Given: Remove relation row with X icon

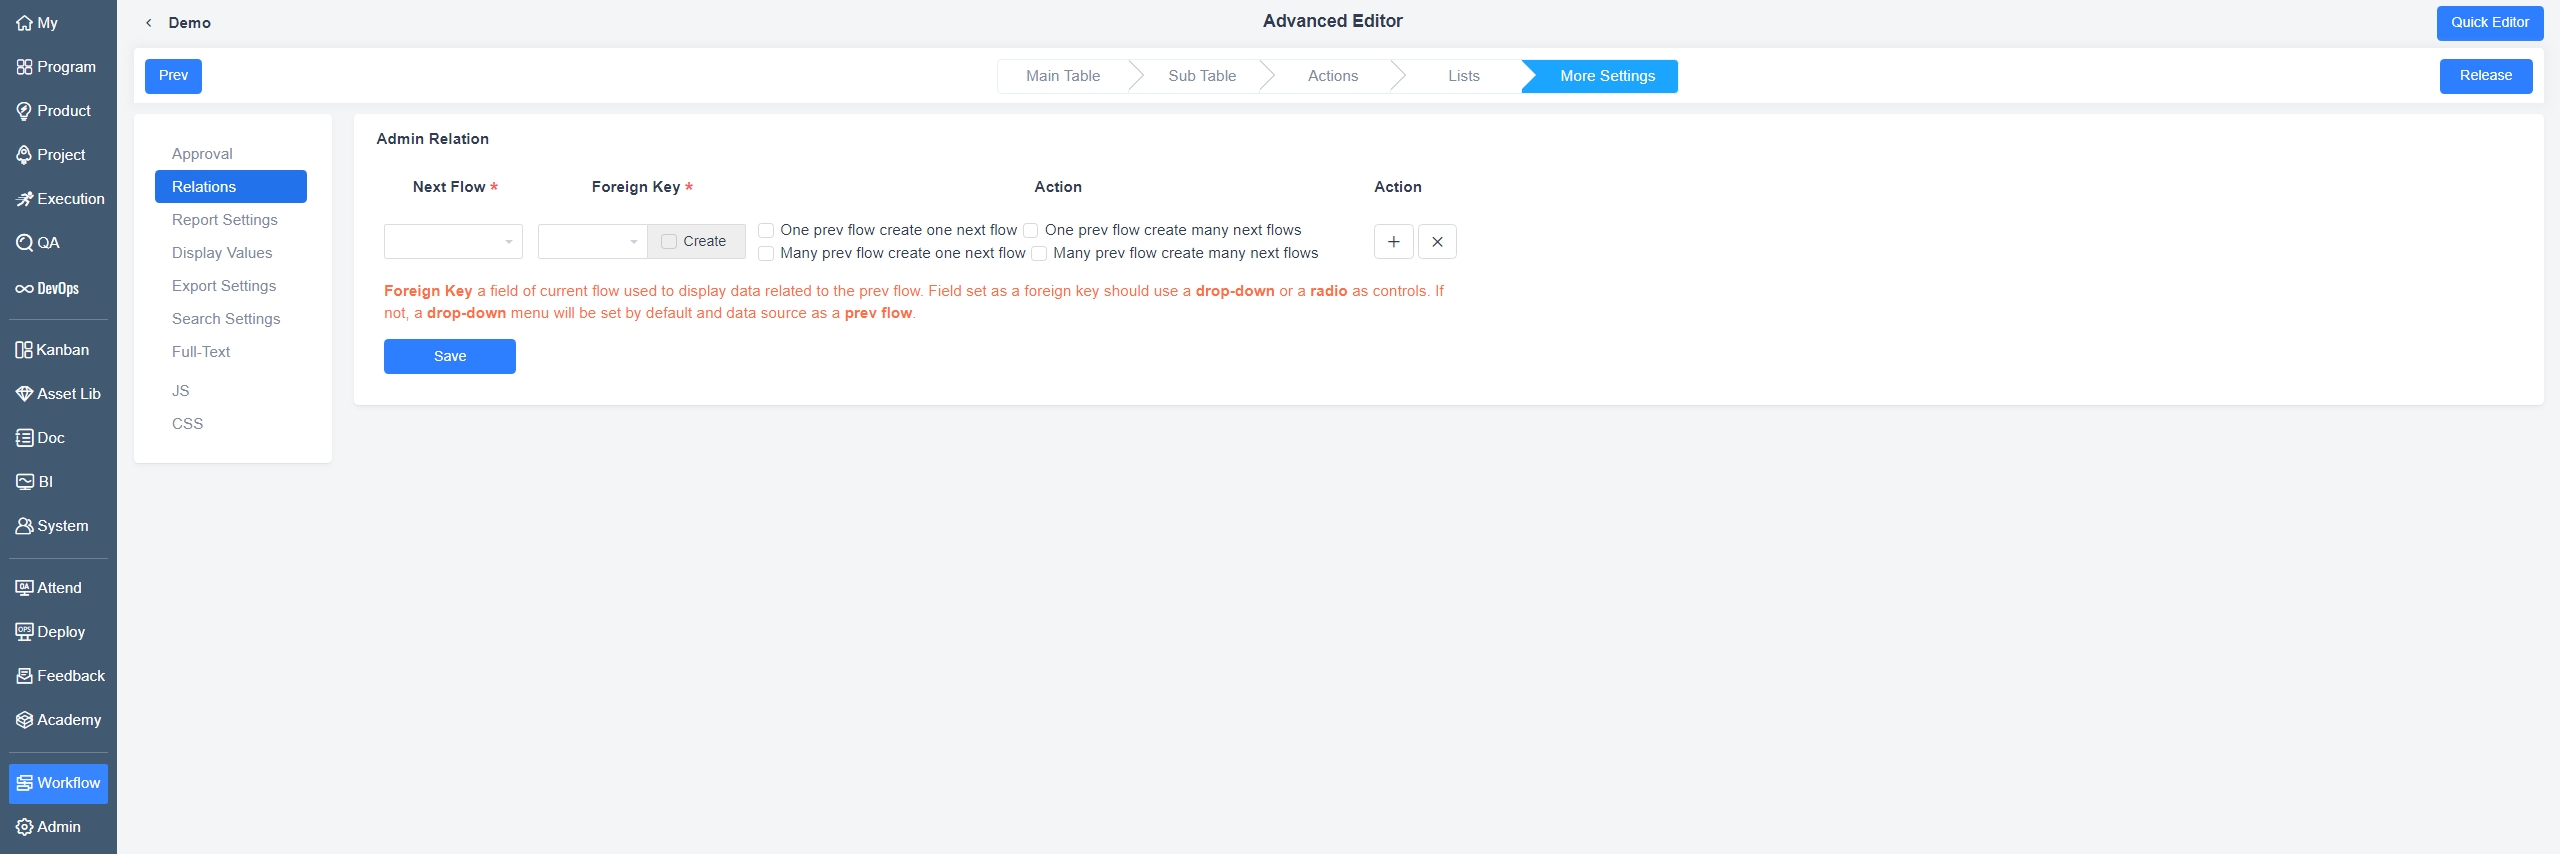Looking at the screenshot, I should pos(1437,242).
